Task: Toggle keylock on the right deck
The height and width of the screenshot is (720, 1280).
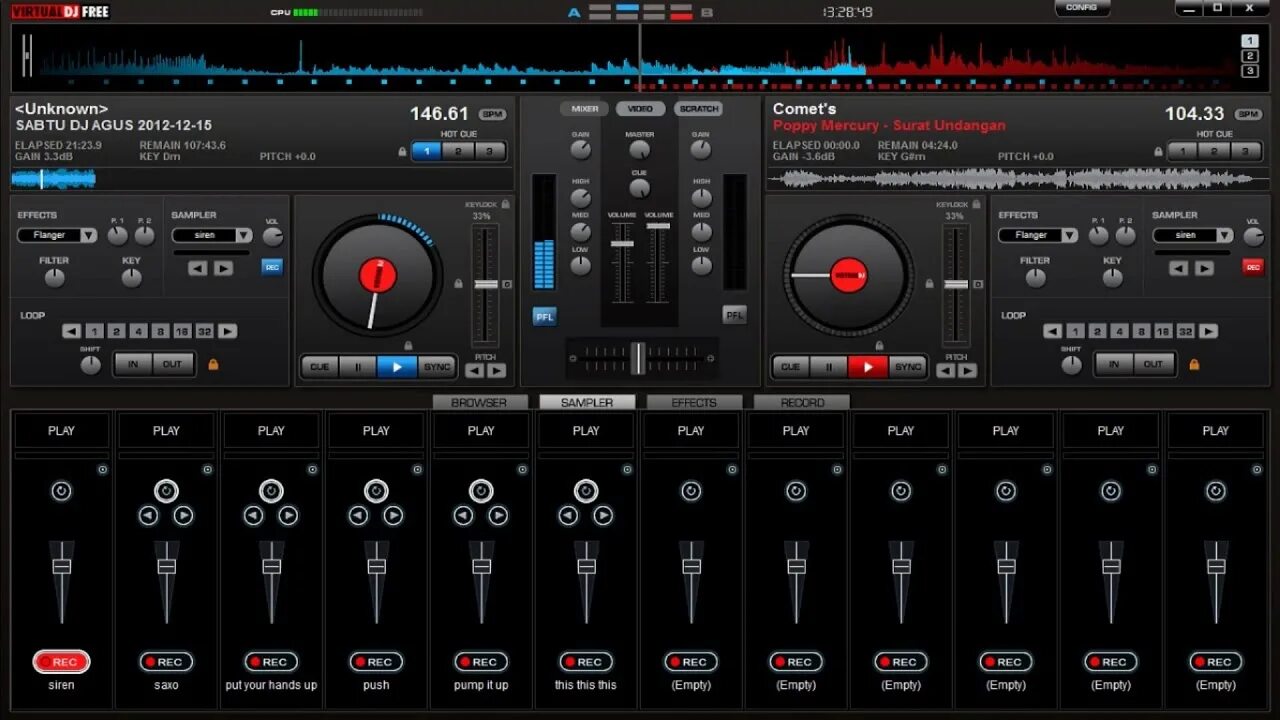Action: (x=977, y=204)
